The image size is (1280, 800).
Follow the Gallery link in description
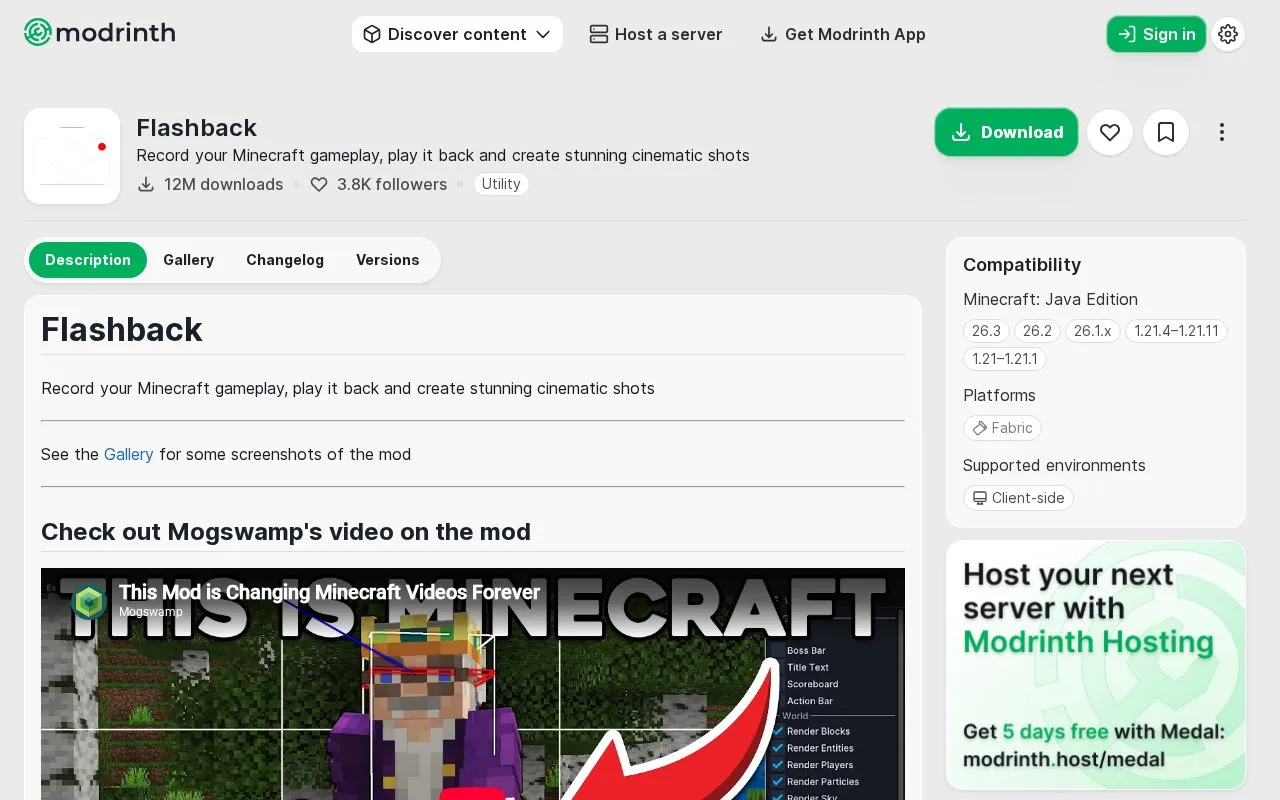tap(129, 454)
